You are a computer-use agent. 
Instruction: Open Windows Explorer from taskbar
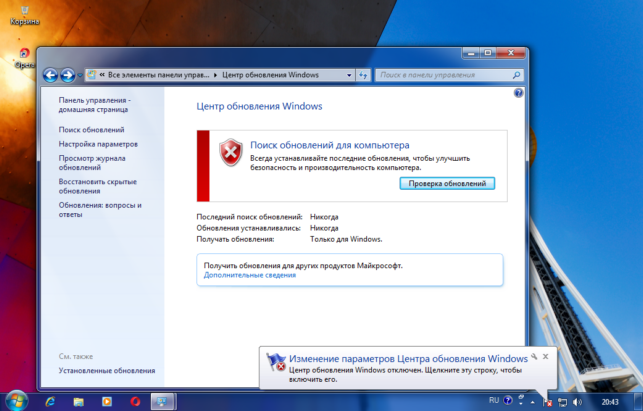(x=78, y=402)
